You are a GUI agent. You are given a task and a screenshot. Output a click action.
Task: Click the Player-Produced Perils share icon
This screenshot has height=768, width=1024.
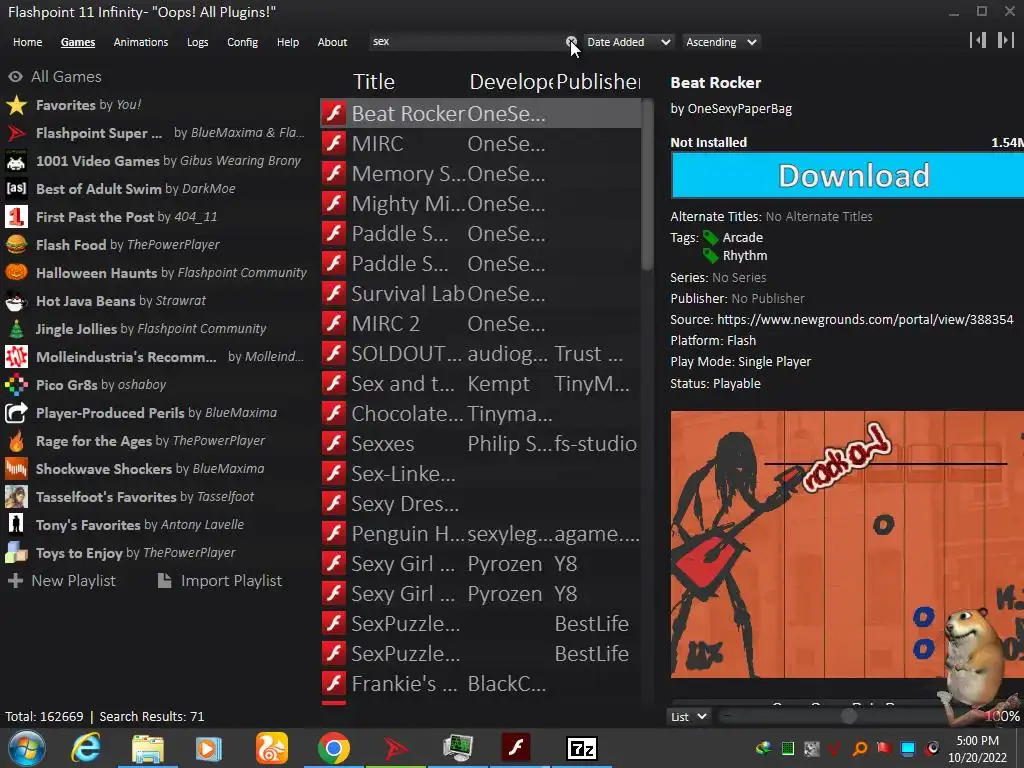pyautogui.click(x=16, y=413)
